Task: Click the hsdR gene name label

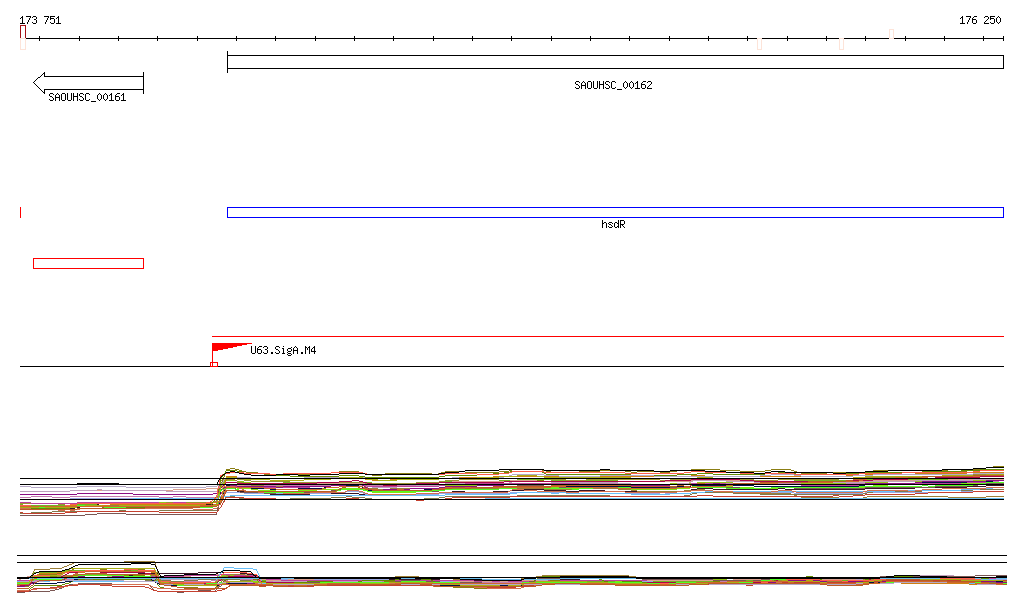Action: [x=613, y=224]
